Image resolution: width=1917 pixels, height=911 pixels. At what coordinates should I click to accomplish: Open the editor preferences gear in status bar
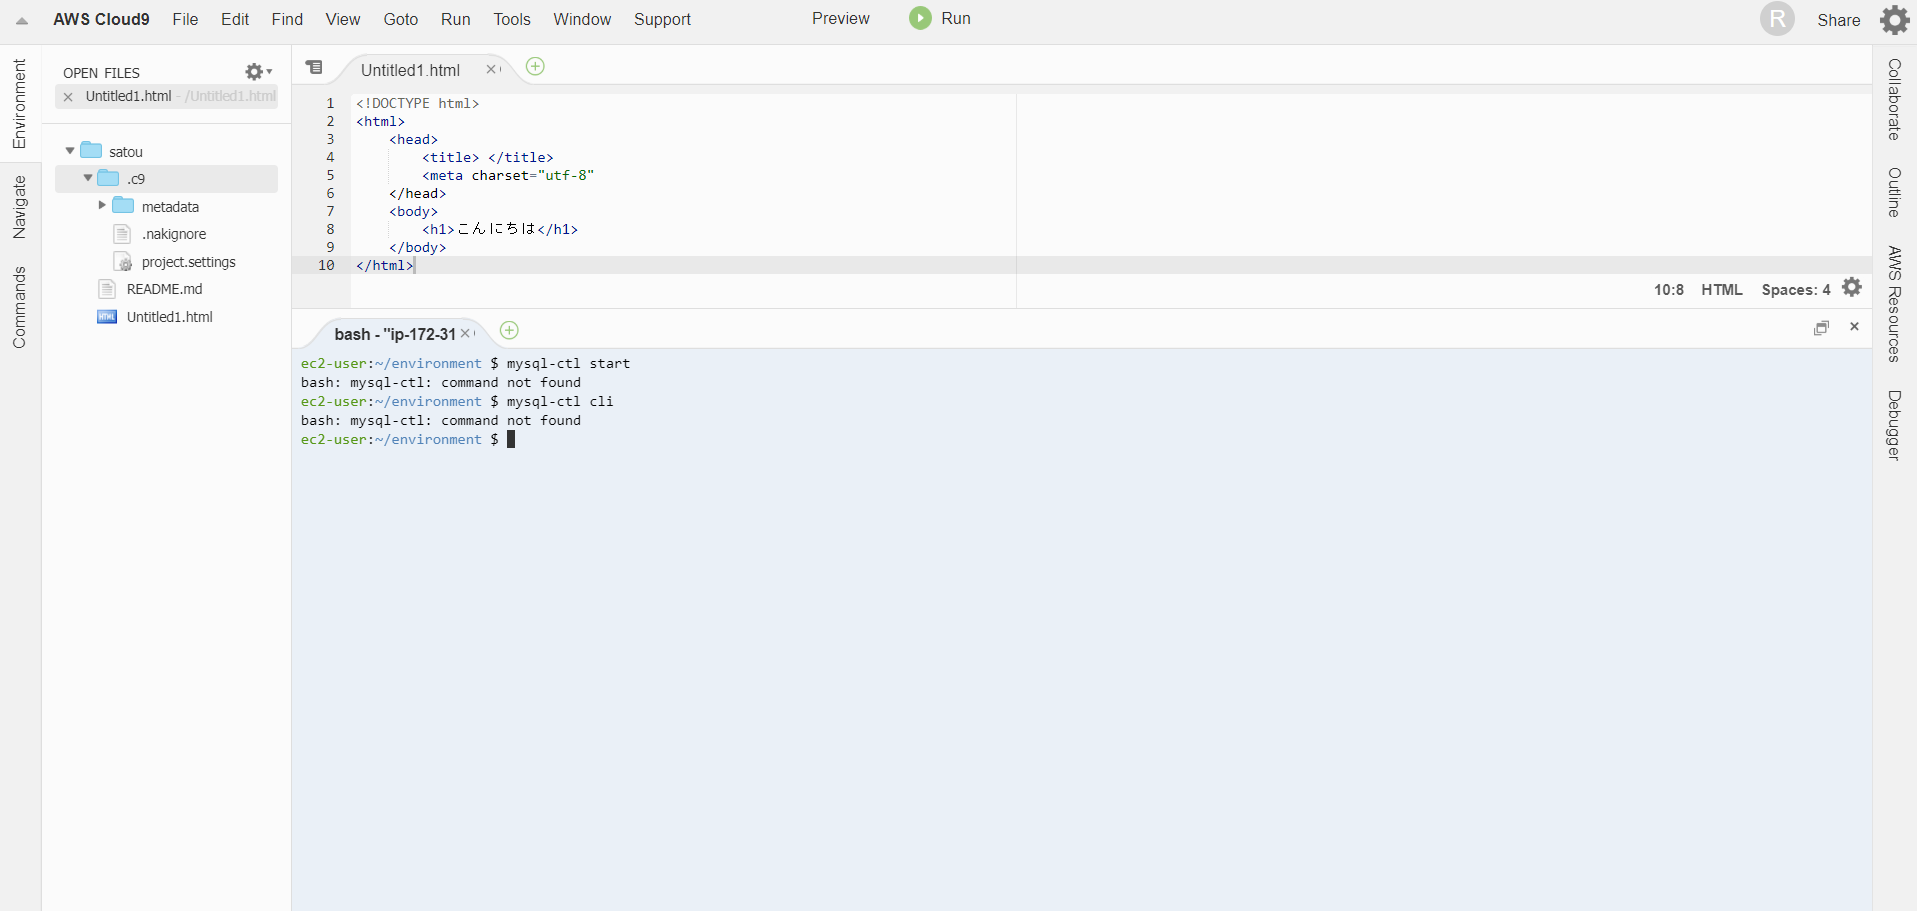pos(1852,288)
